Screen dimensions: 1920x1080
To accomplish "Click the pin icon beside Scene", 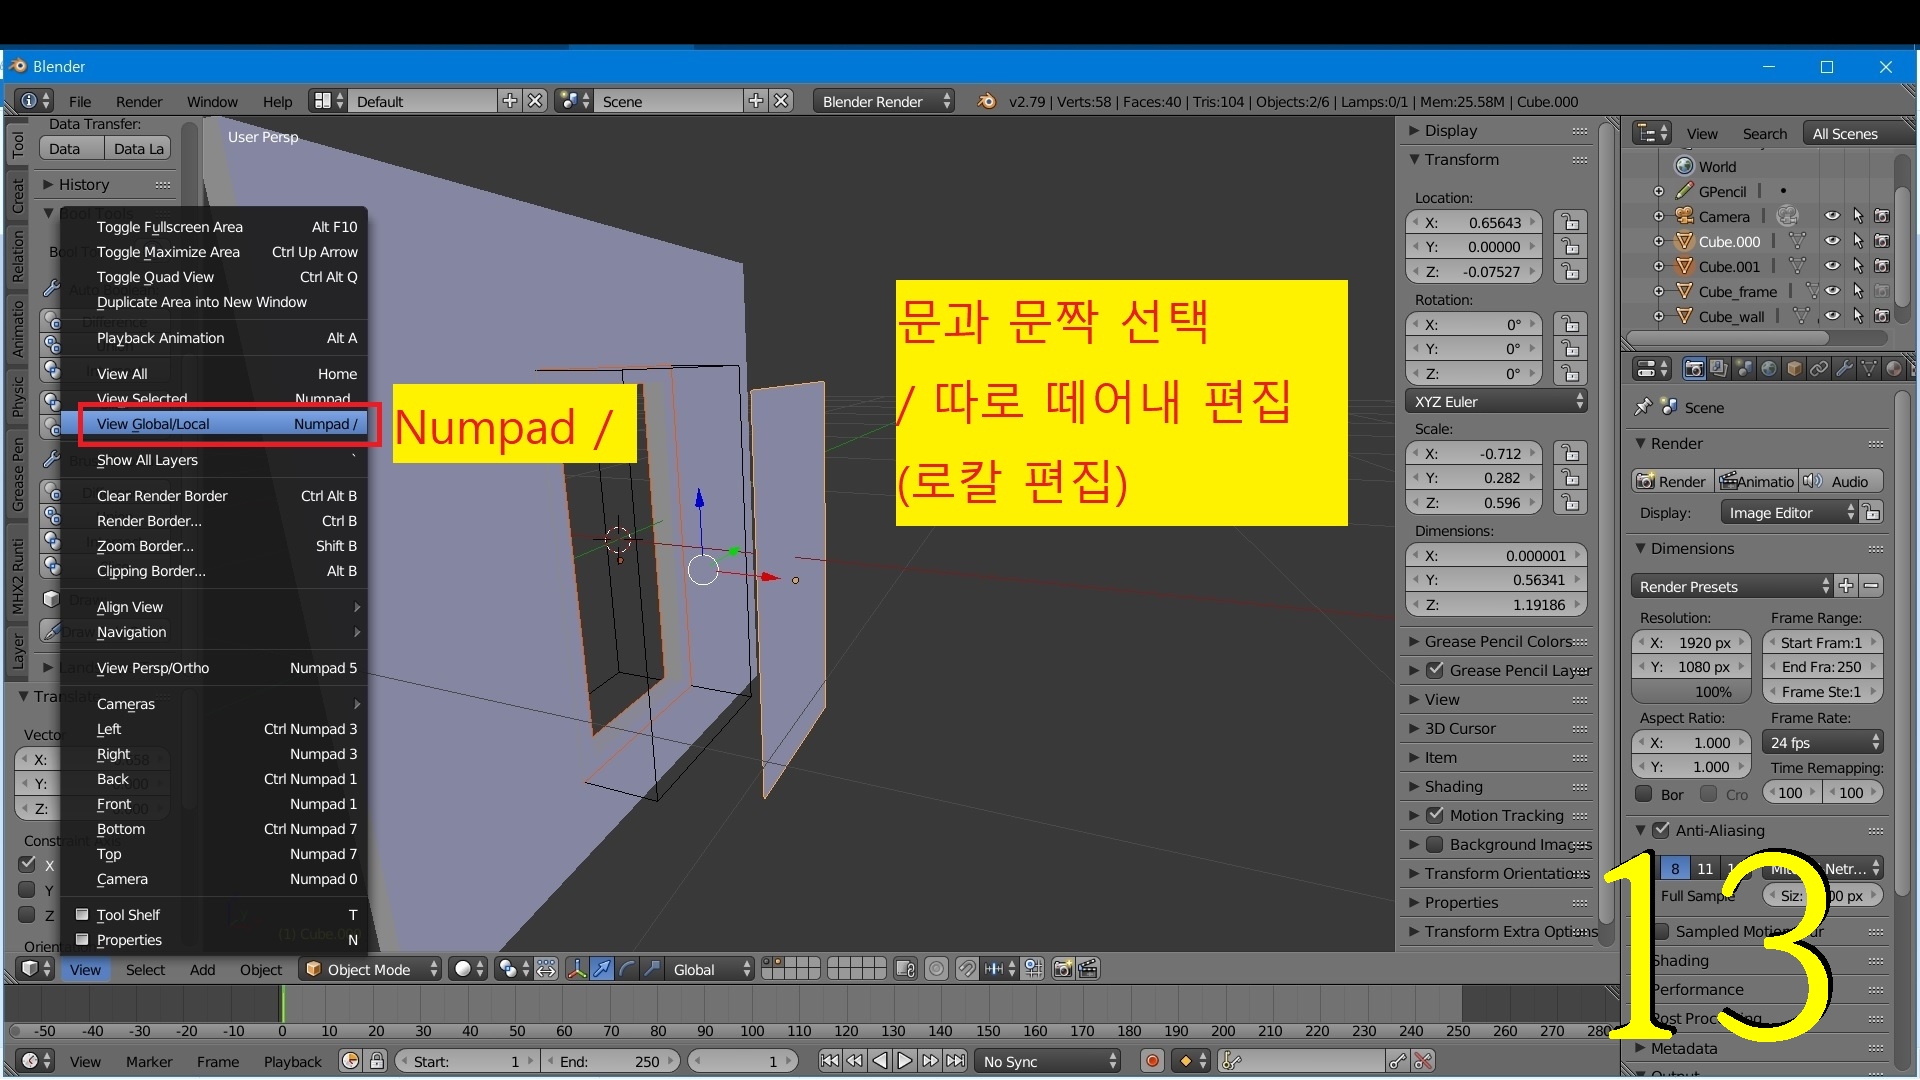I will tap(1642, 407).
